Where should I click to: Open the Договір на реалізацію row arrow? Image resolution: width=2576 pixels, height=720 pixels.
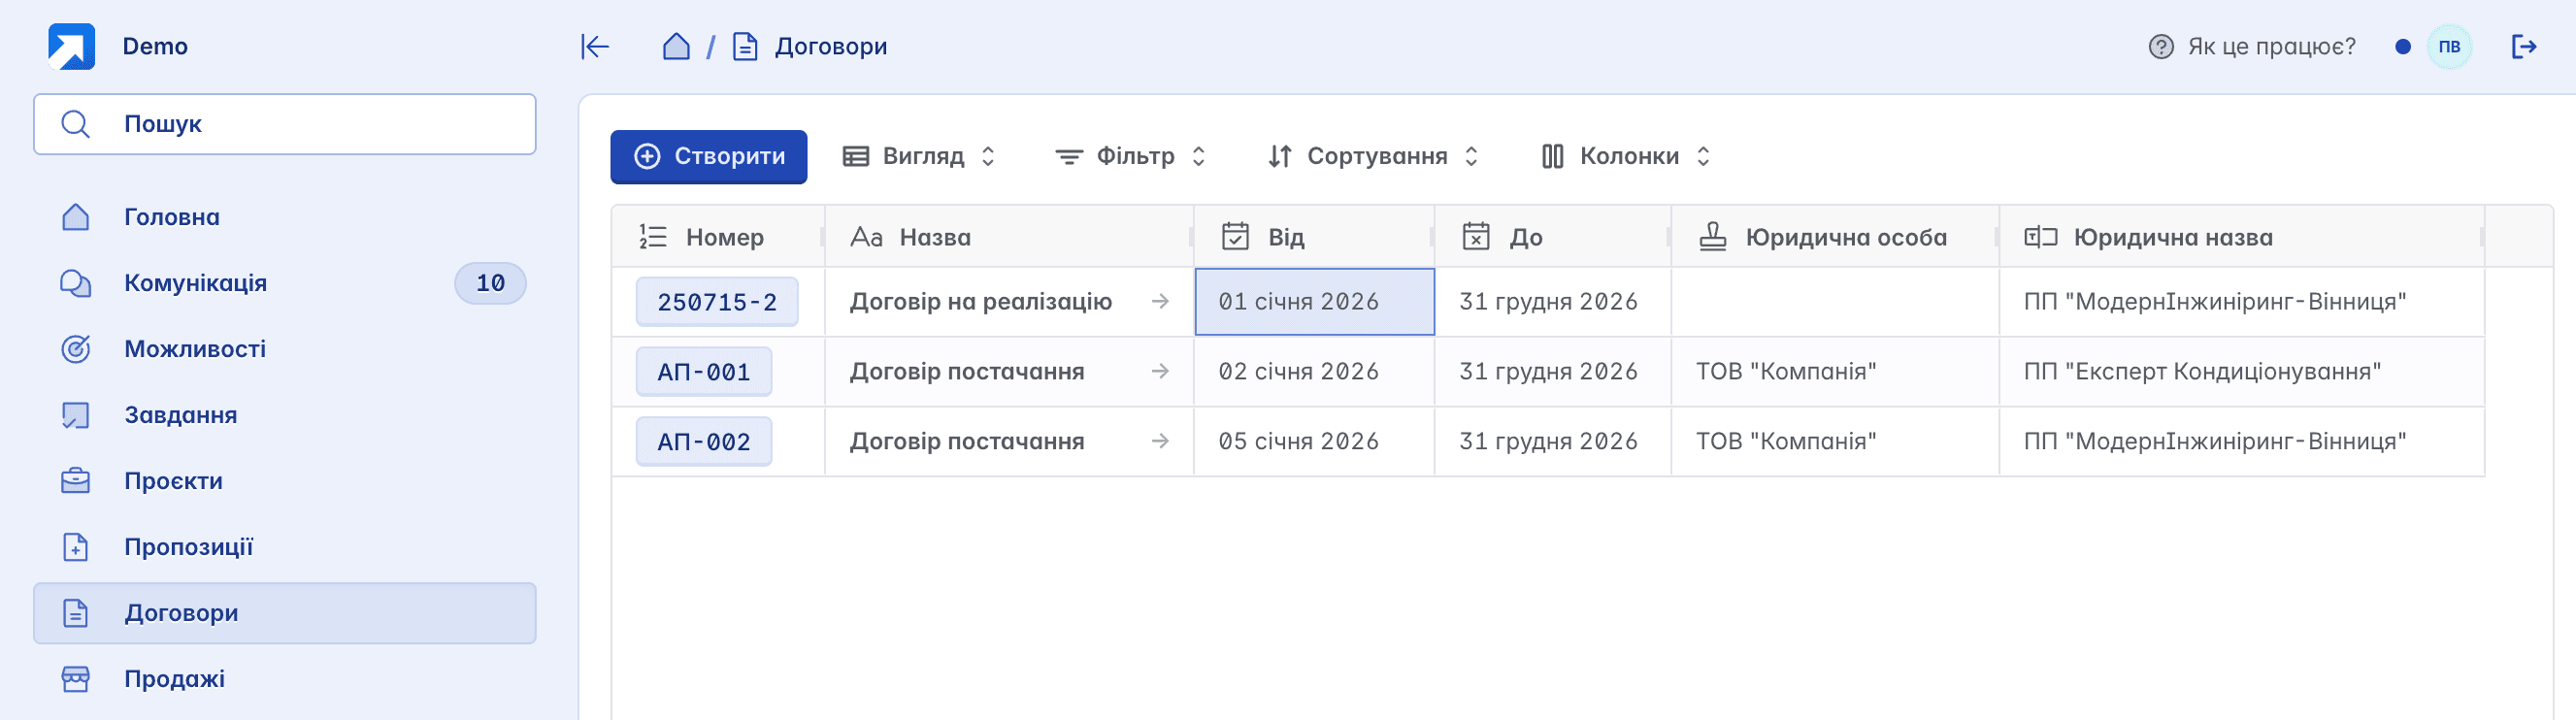pos(1160,301)
